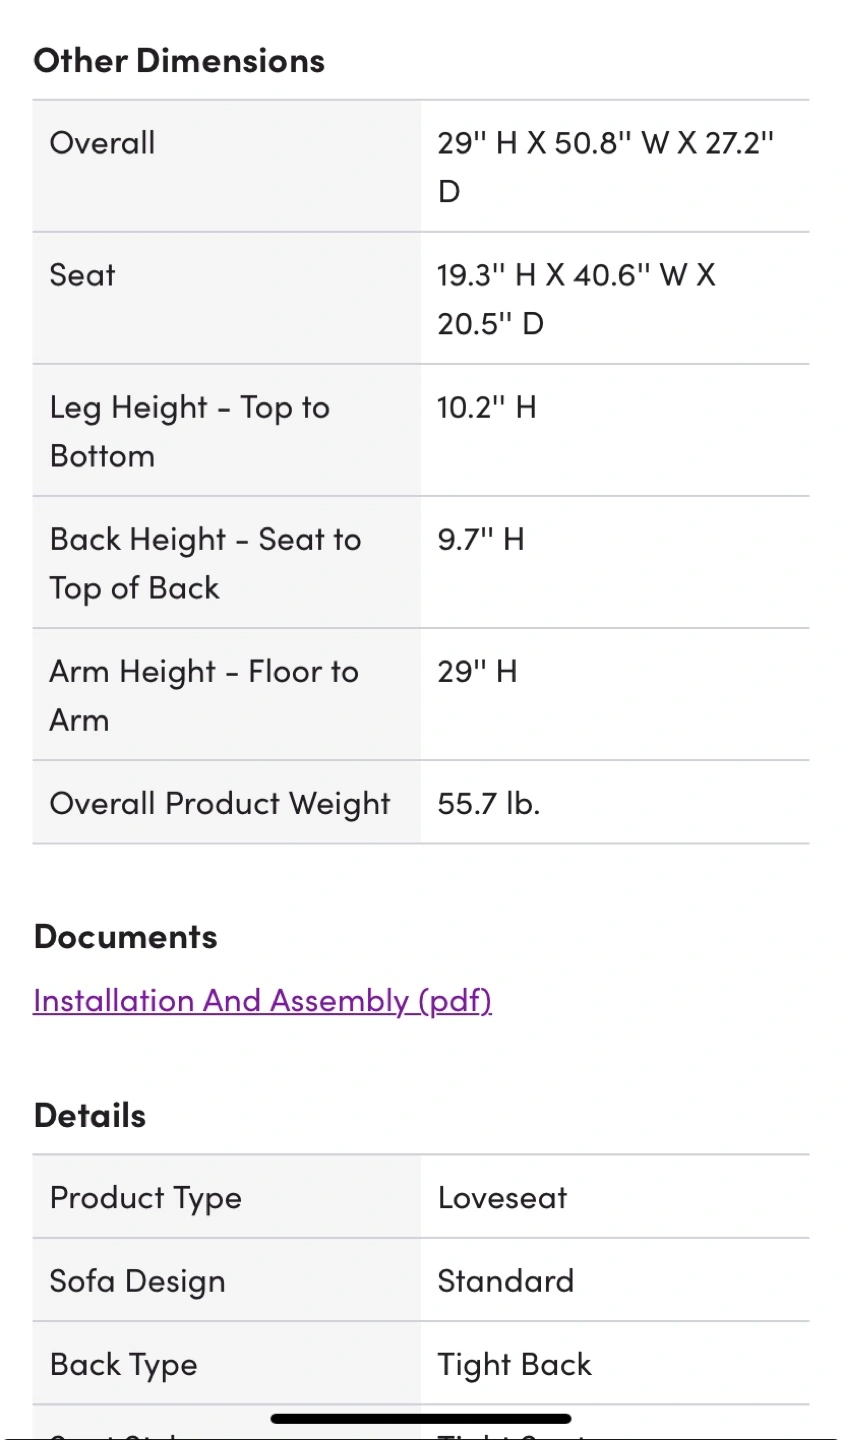Tap the Loveseat product type value

point(502,1197)
